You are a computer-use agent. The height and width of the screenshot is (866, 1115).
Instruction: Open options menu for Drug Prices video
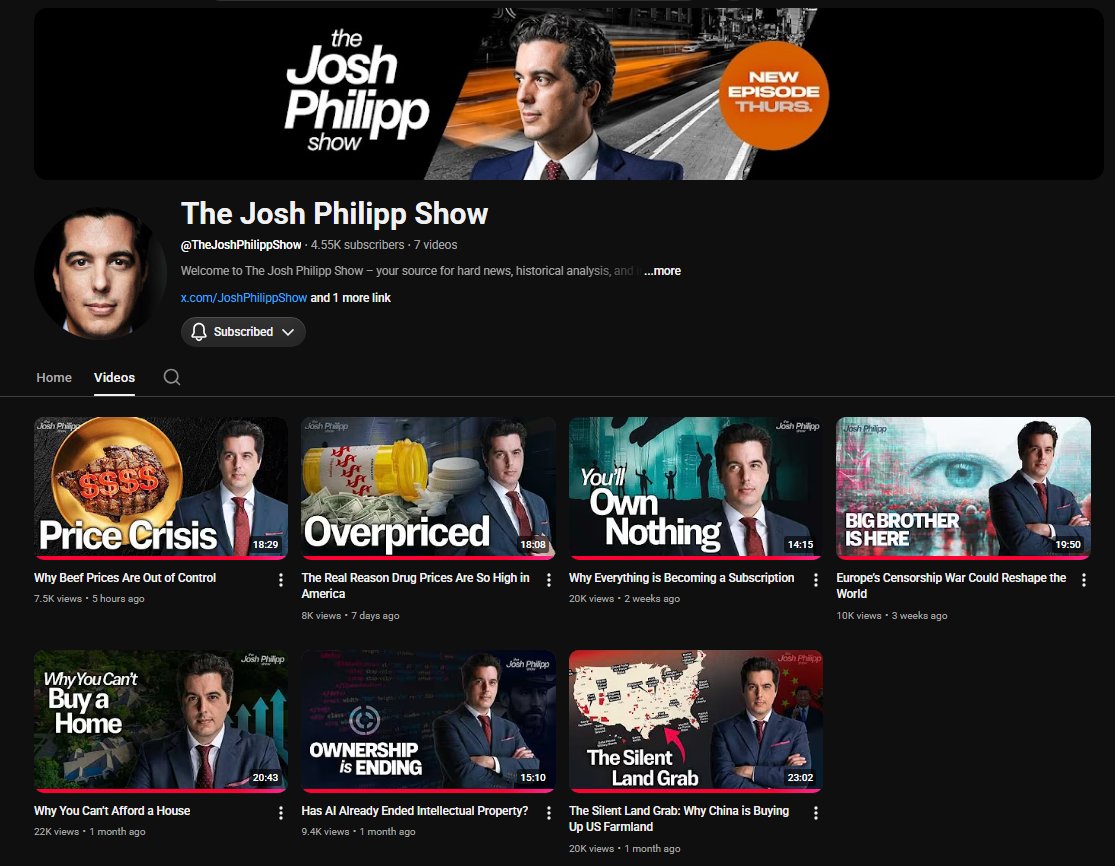point(548,580)
